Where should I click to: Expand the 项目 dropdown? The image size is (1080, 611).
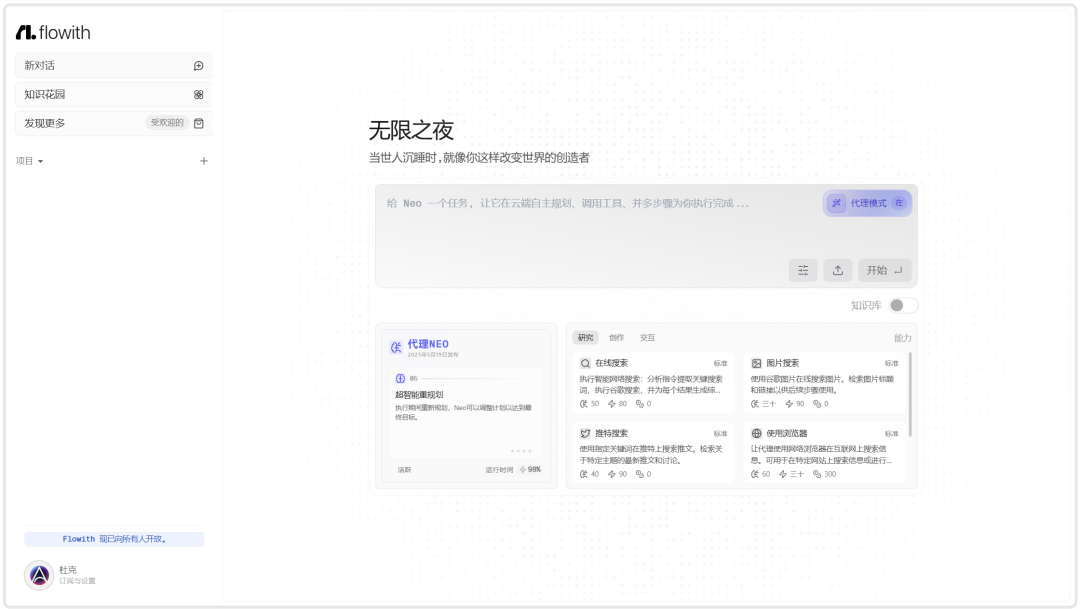click(30, 161)
